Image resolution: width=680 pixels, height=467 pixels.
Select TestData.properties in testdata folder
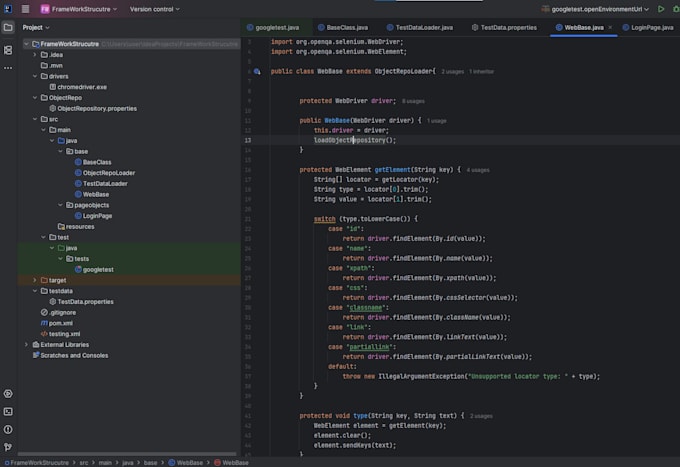(85, 302)
